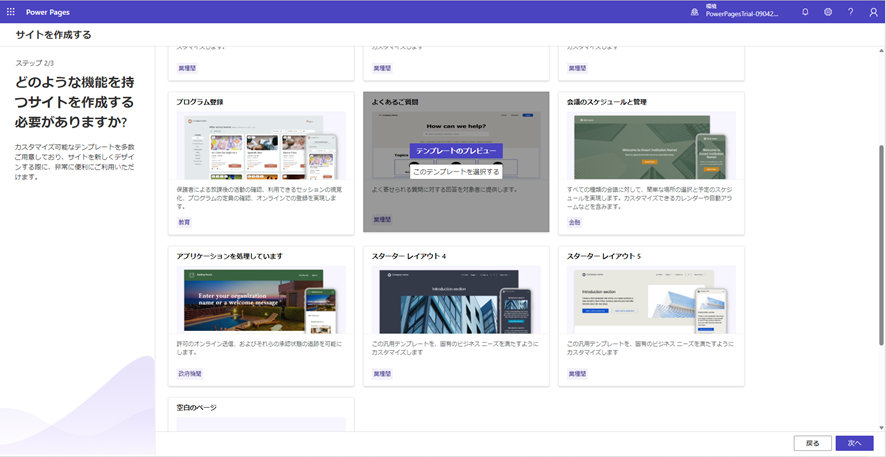886x457 pixels.
Task: Click the 金融 tag on 会議 card
Action: tap(575, 223)
